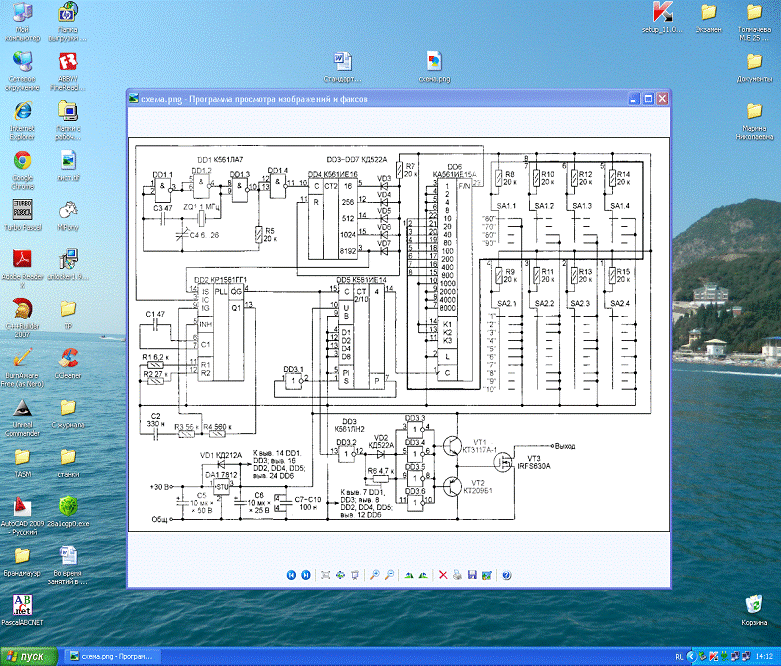Delete the image with the red X icon
Screen dimensions: 781x666
[x=443, y=575]
